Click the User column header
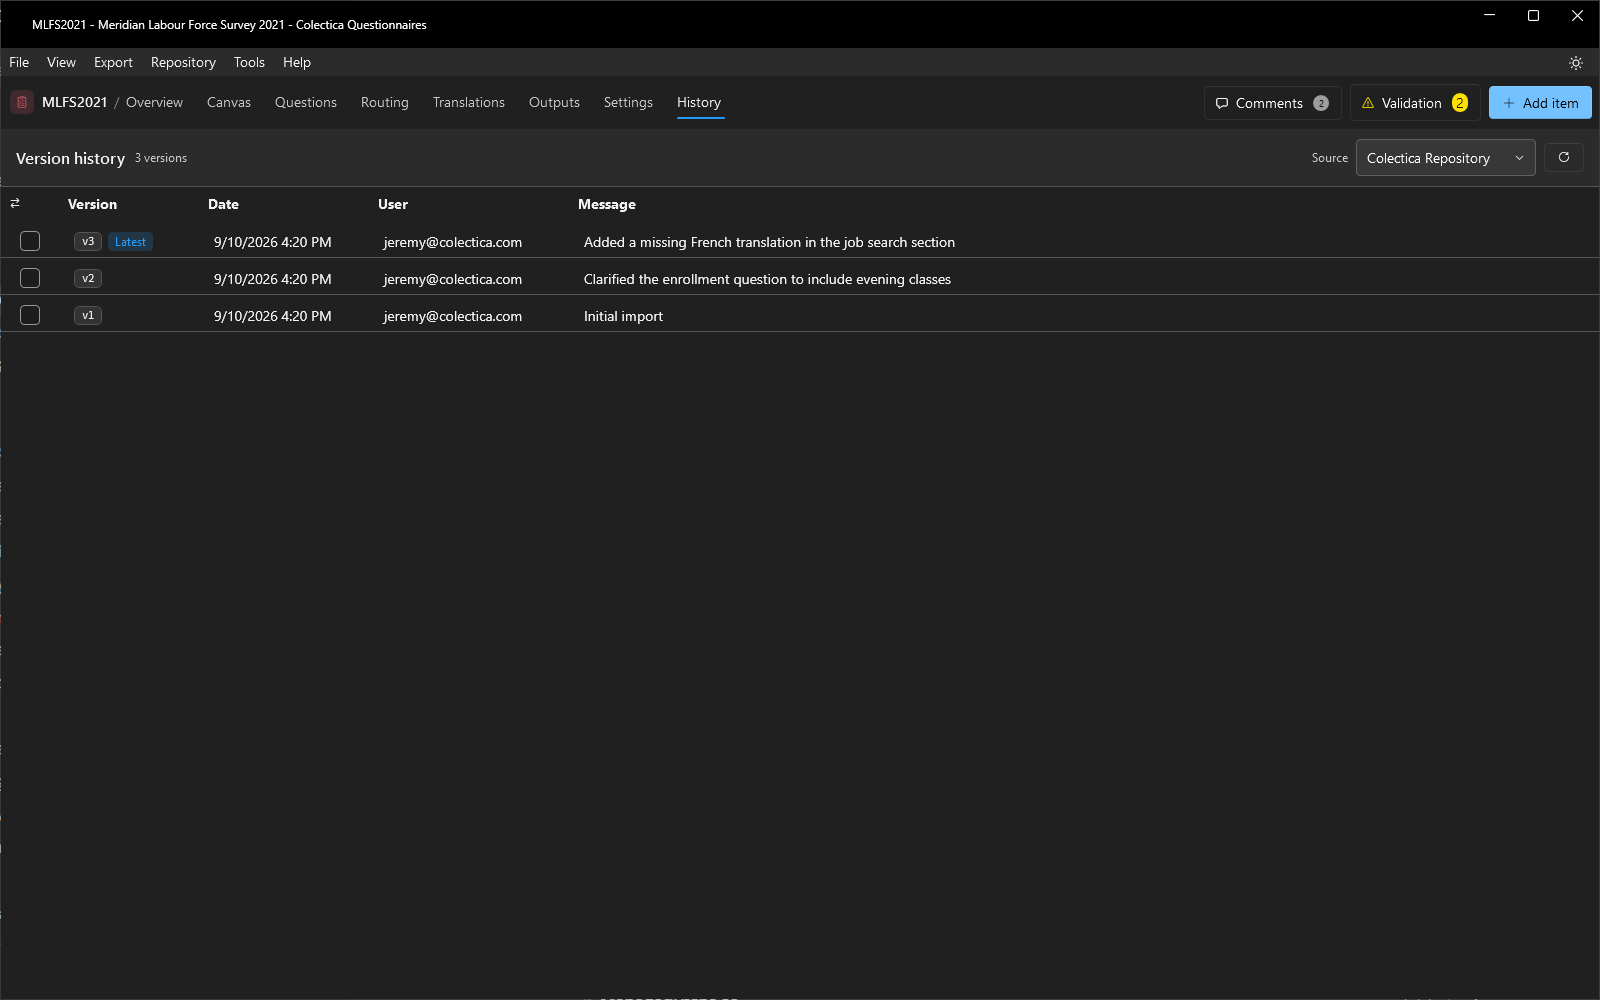 click(393, 204)
